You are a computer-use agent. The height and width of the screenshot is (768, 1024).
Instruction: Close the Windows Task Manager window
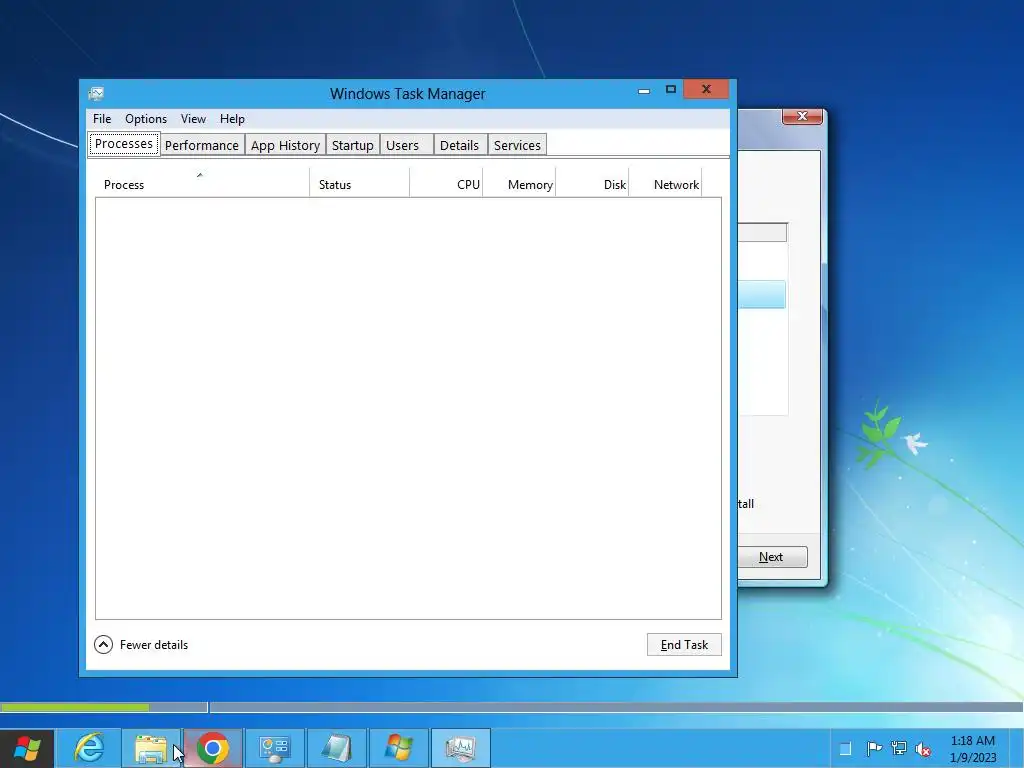[x=706, y=89]
